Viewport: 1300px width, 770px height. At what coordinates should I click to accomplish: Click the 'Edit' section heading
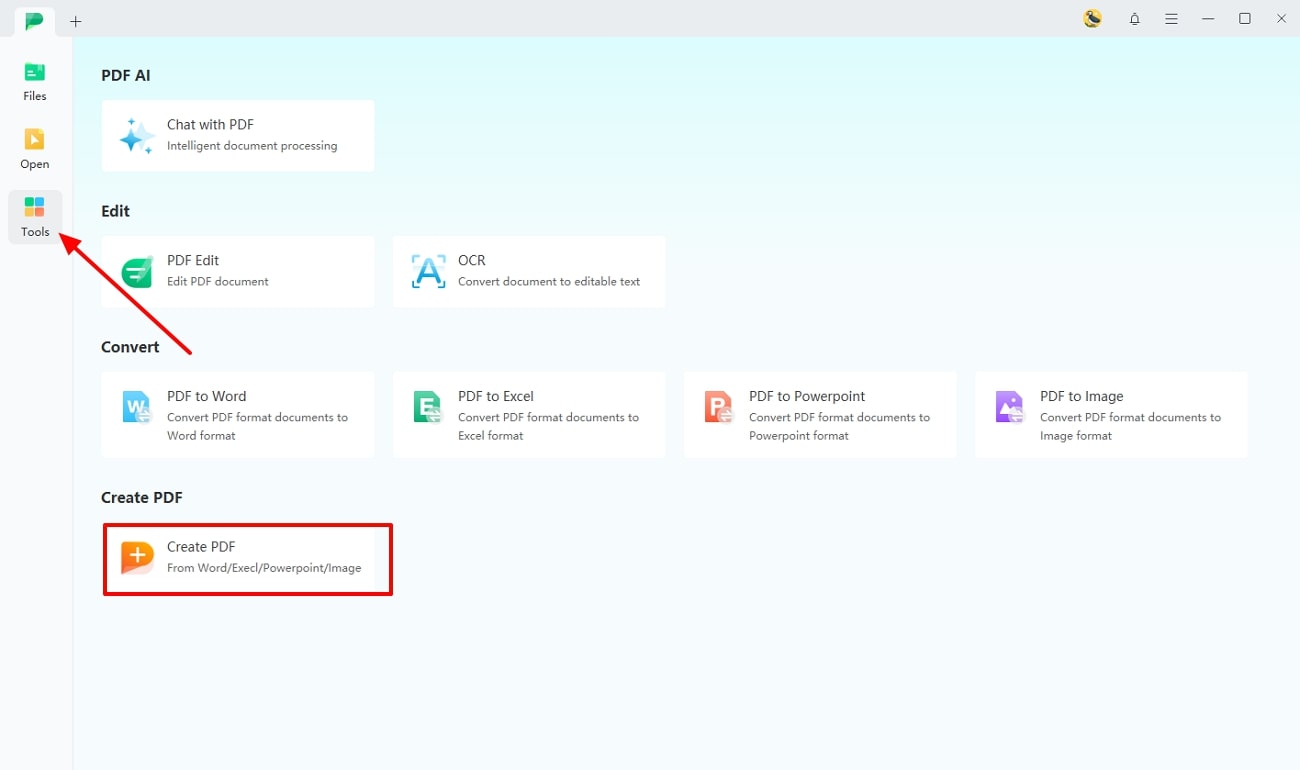click(115, 211)
